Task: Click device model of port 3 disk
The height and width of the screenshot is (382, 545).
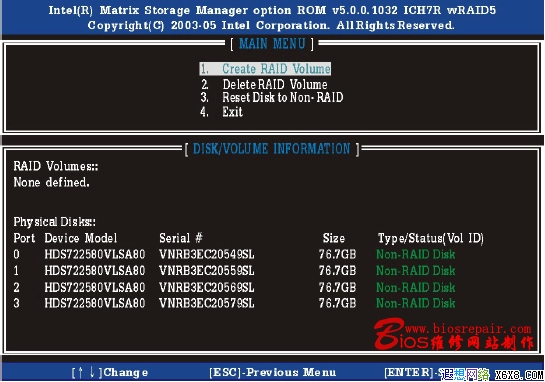Action: (95, 303)
